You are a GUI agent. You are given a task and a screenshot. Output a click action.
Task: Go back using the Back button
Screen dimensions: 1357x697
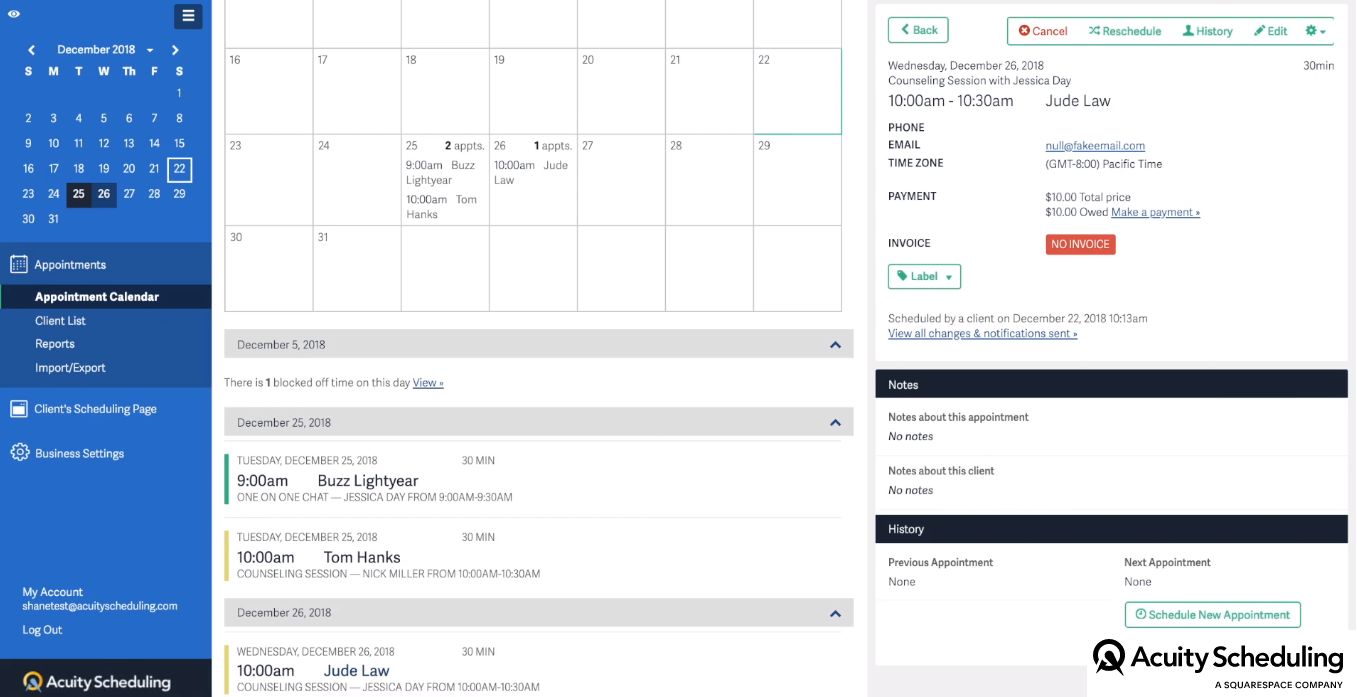pos(918,30)
